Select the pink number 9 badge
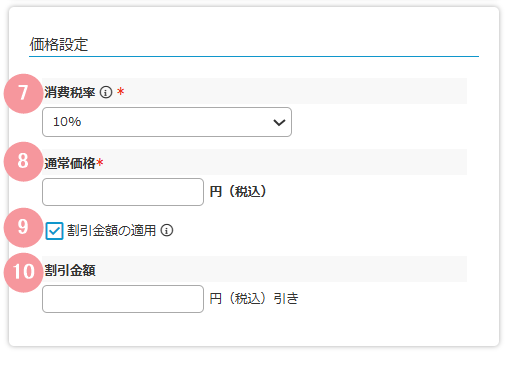 tap(23, 227)
